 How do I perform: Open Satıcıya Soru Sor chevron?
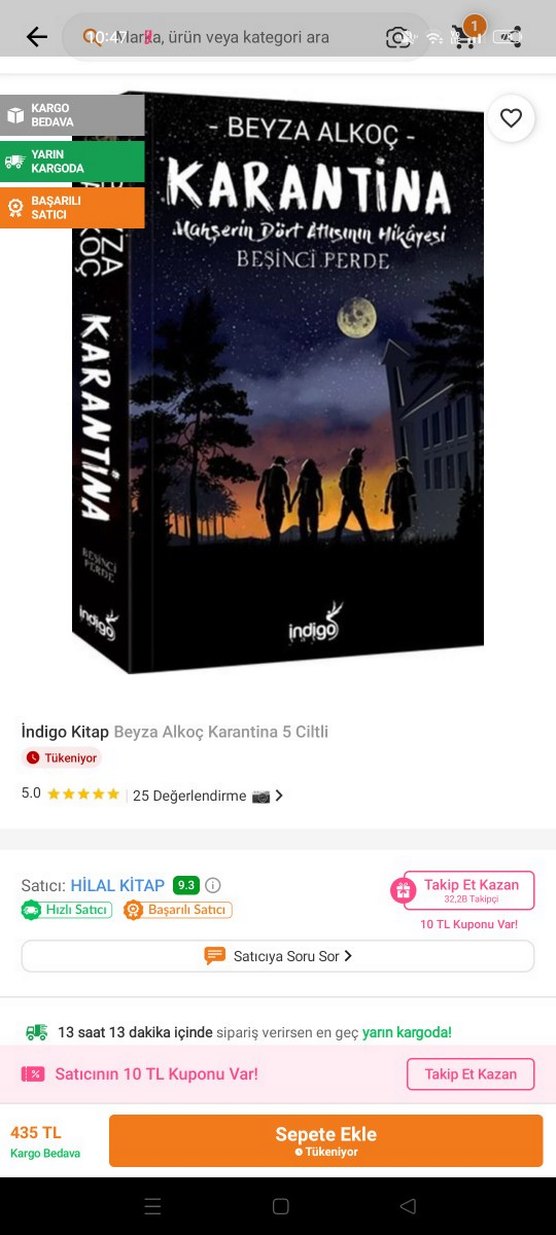coord(348,956)
